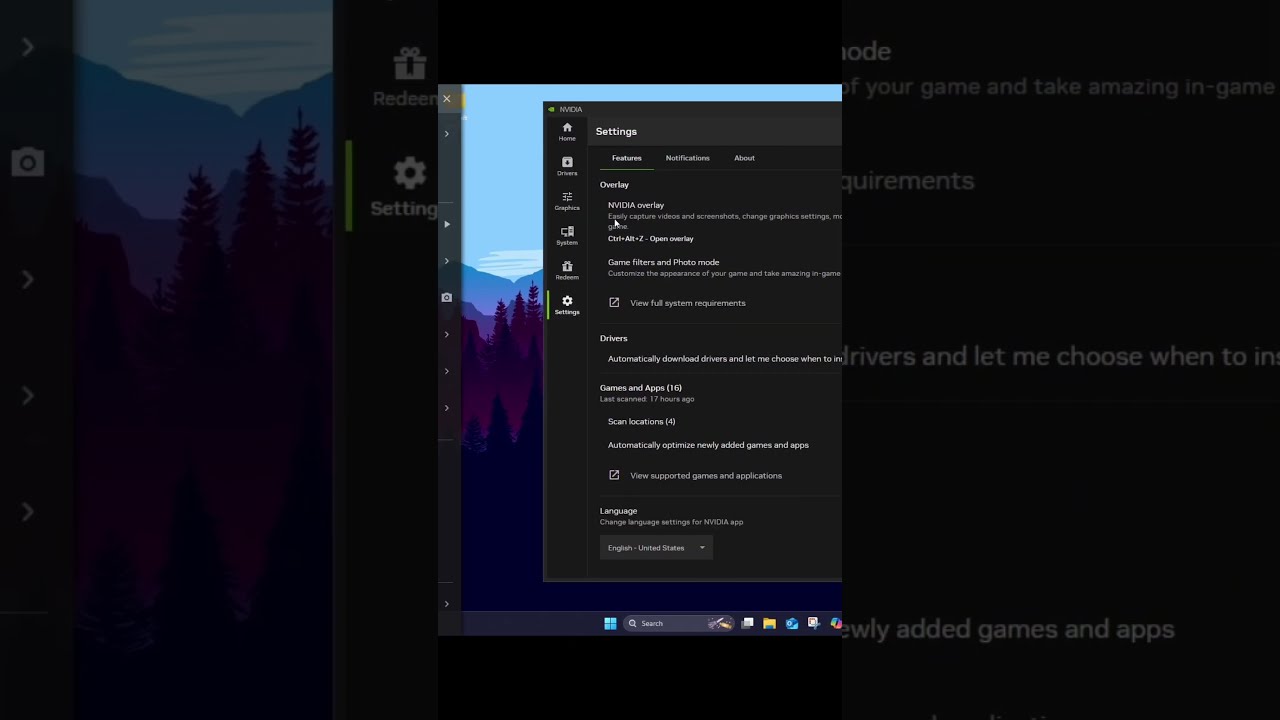Viewport: 1280px width, 720px height.
Task: Switch to the Features tab
Action: (627, 158)
